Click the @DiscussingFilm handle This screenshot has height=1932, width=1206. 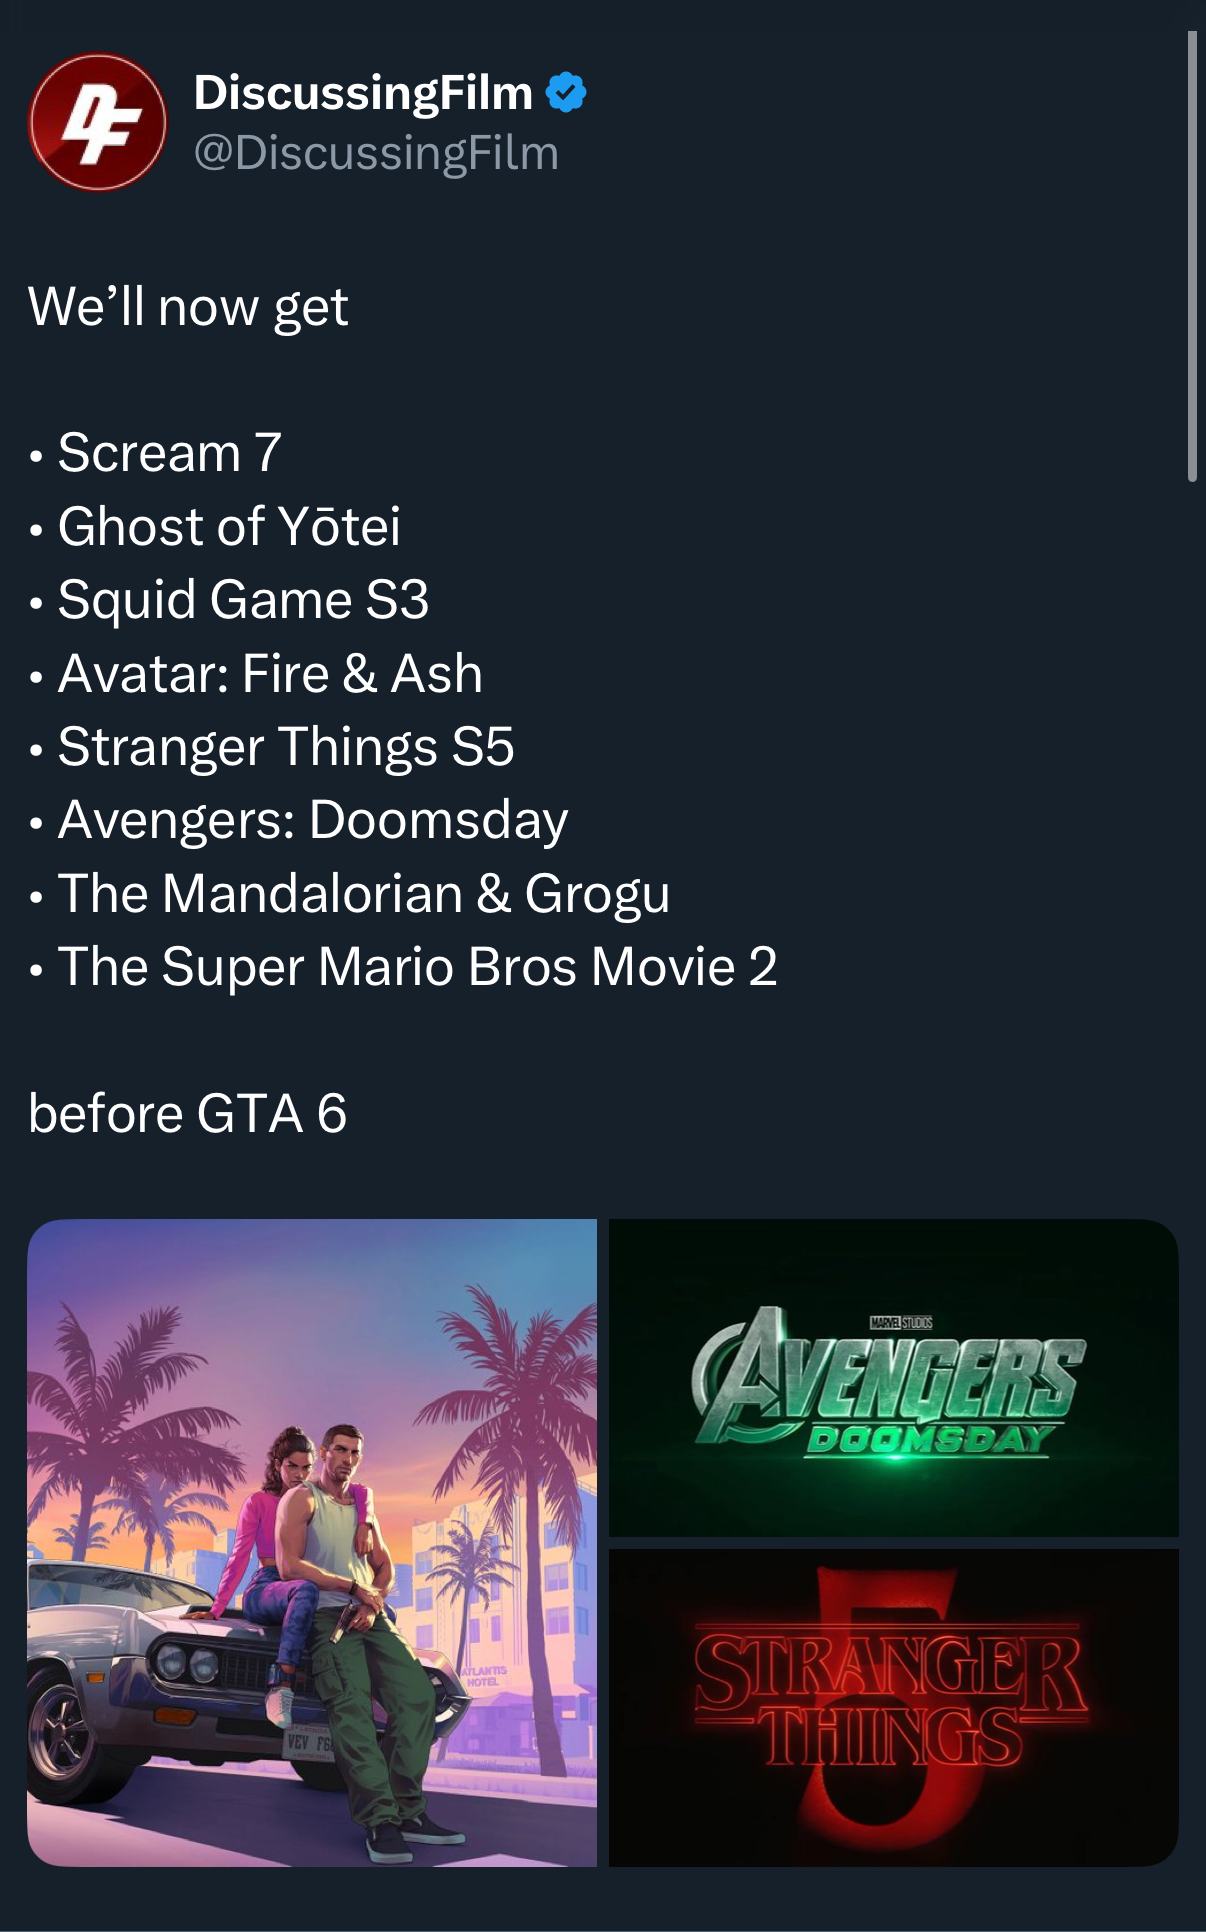(x=376, y=153)
